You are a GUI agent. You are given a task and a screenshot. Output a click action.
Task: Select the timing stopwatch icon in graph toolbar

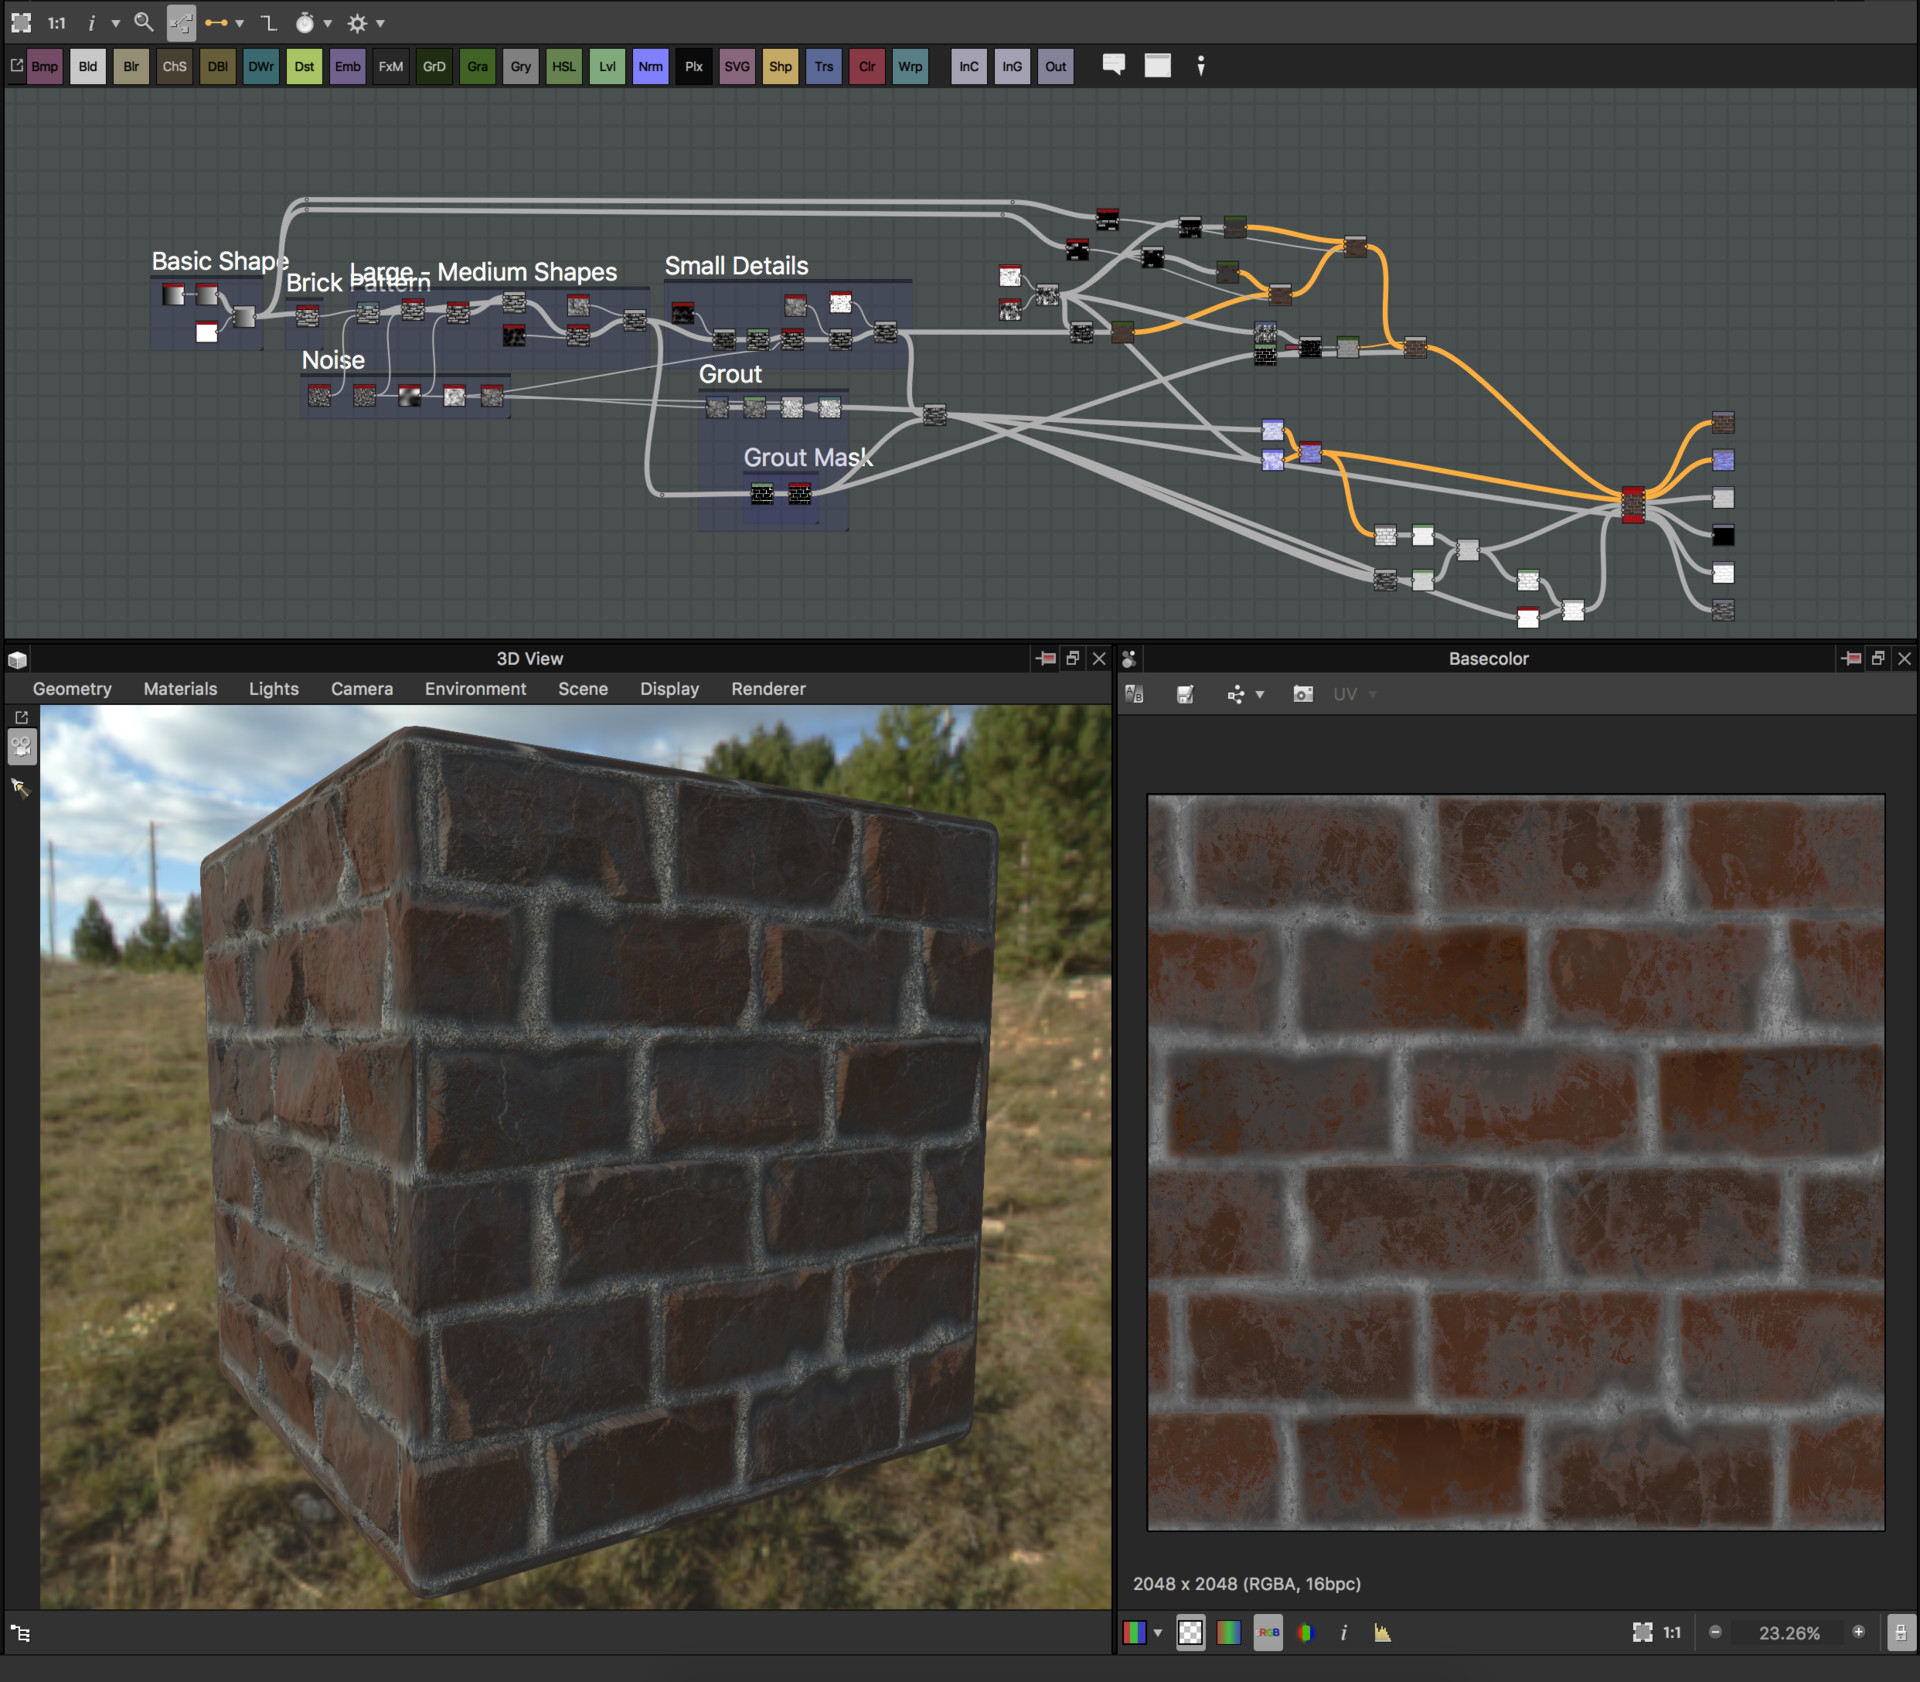click(303, 22)
